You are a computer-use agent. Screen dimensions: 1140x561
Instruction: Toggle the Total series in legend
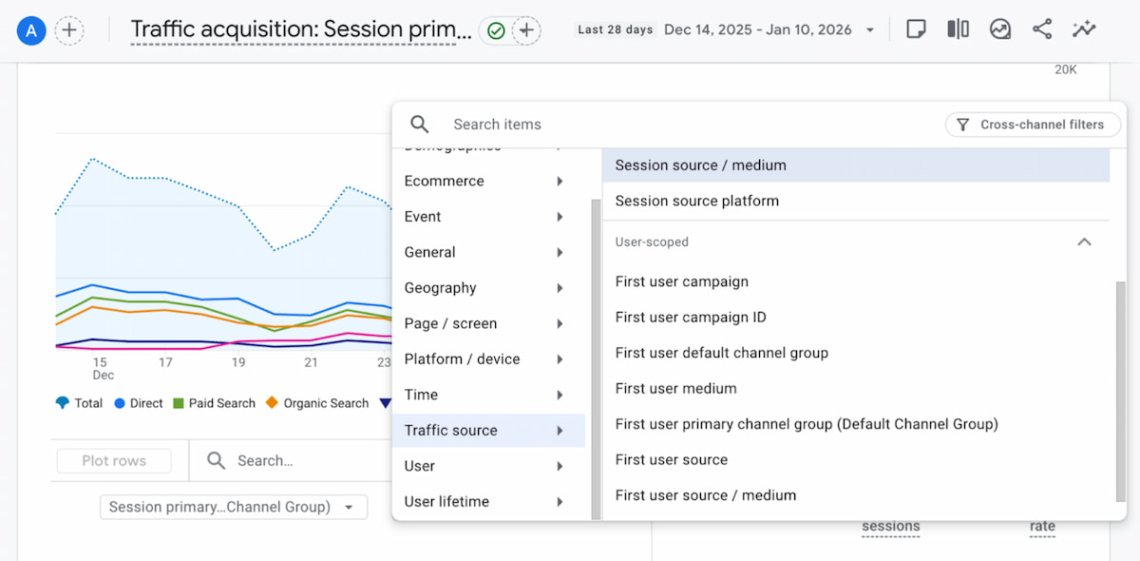[x=80, y=403]
